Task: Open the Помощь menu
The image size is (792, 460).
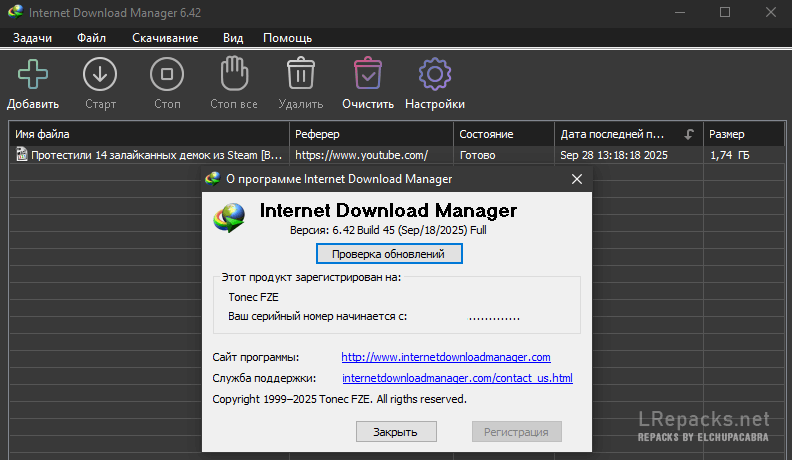Action: click(x=288, y=38)
